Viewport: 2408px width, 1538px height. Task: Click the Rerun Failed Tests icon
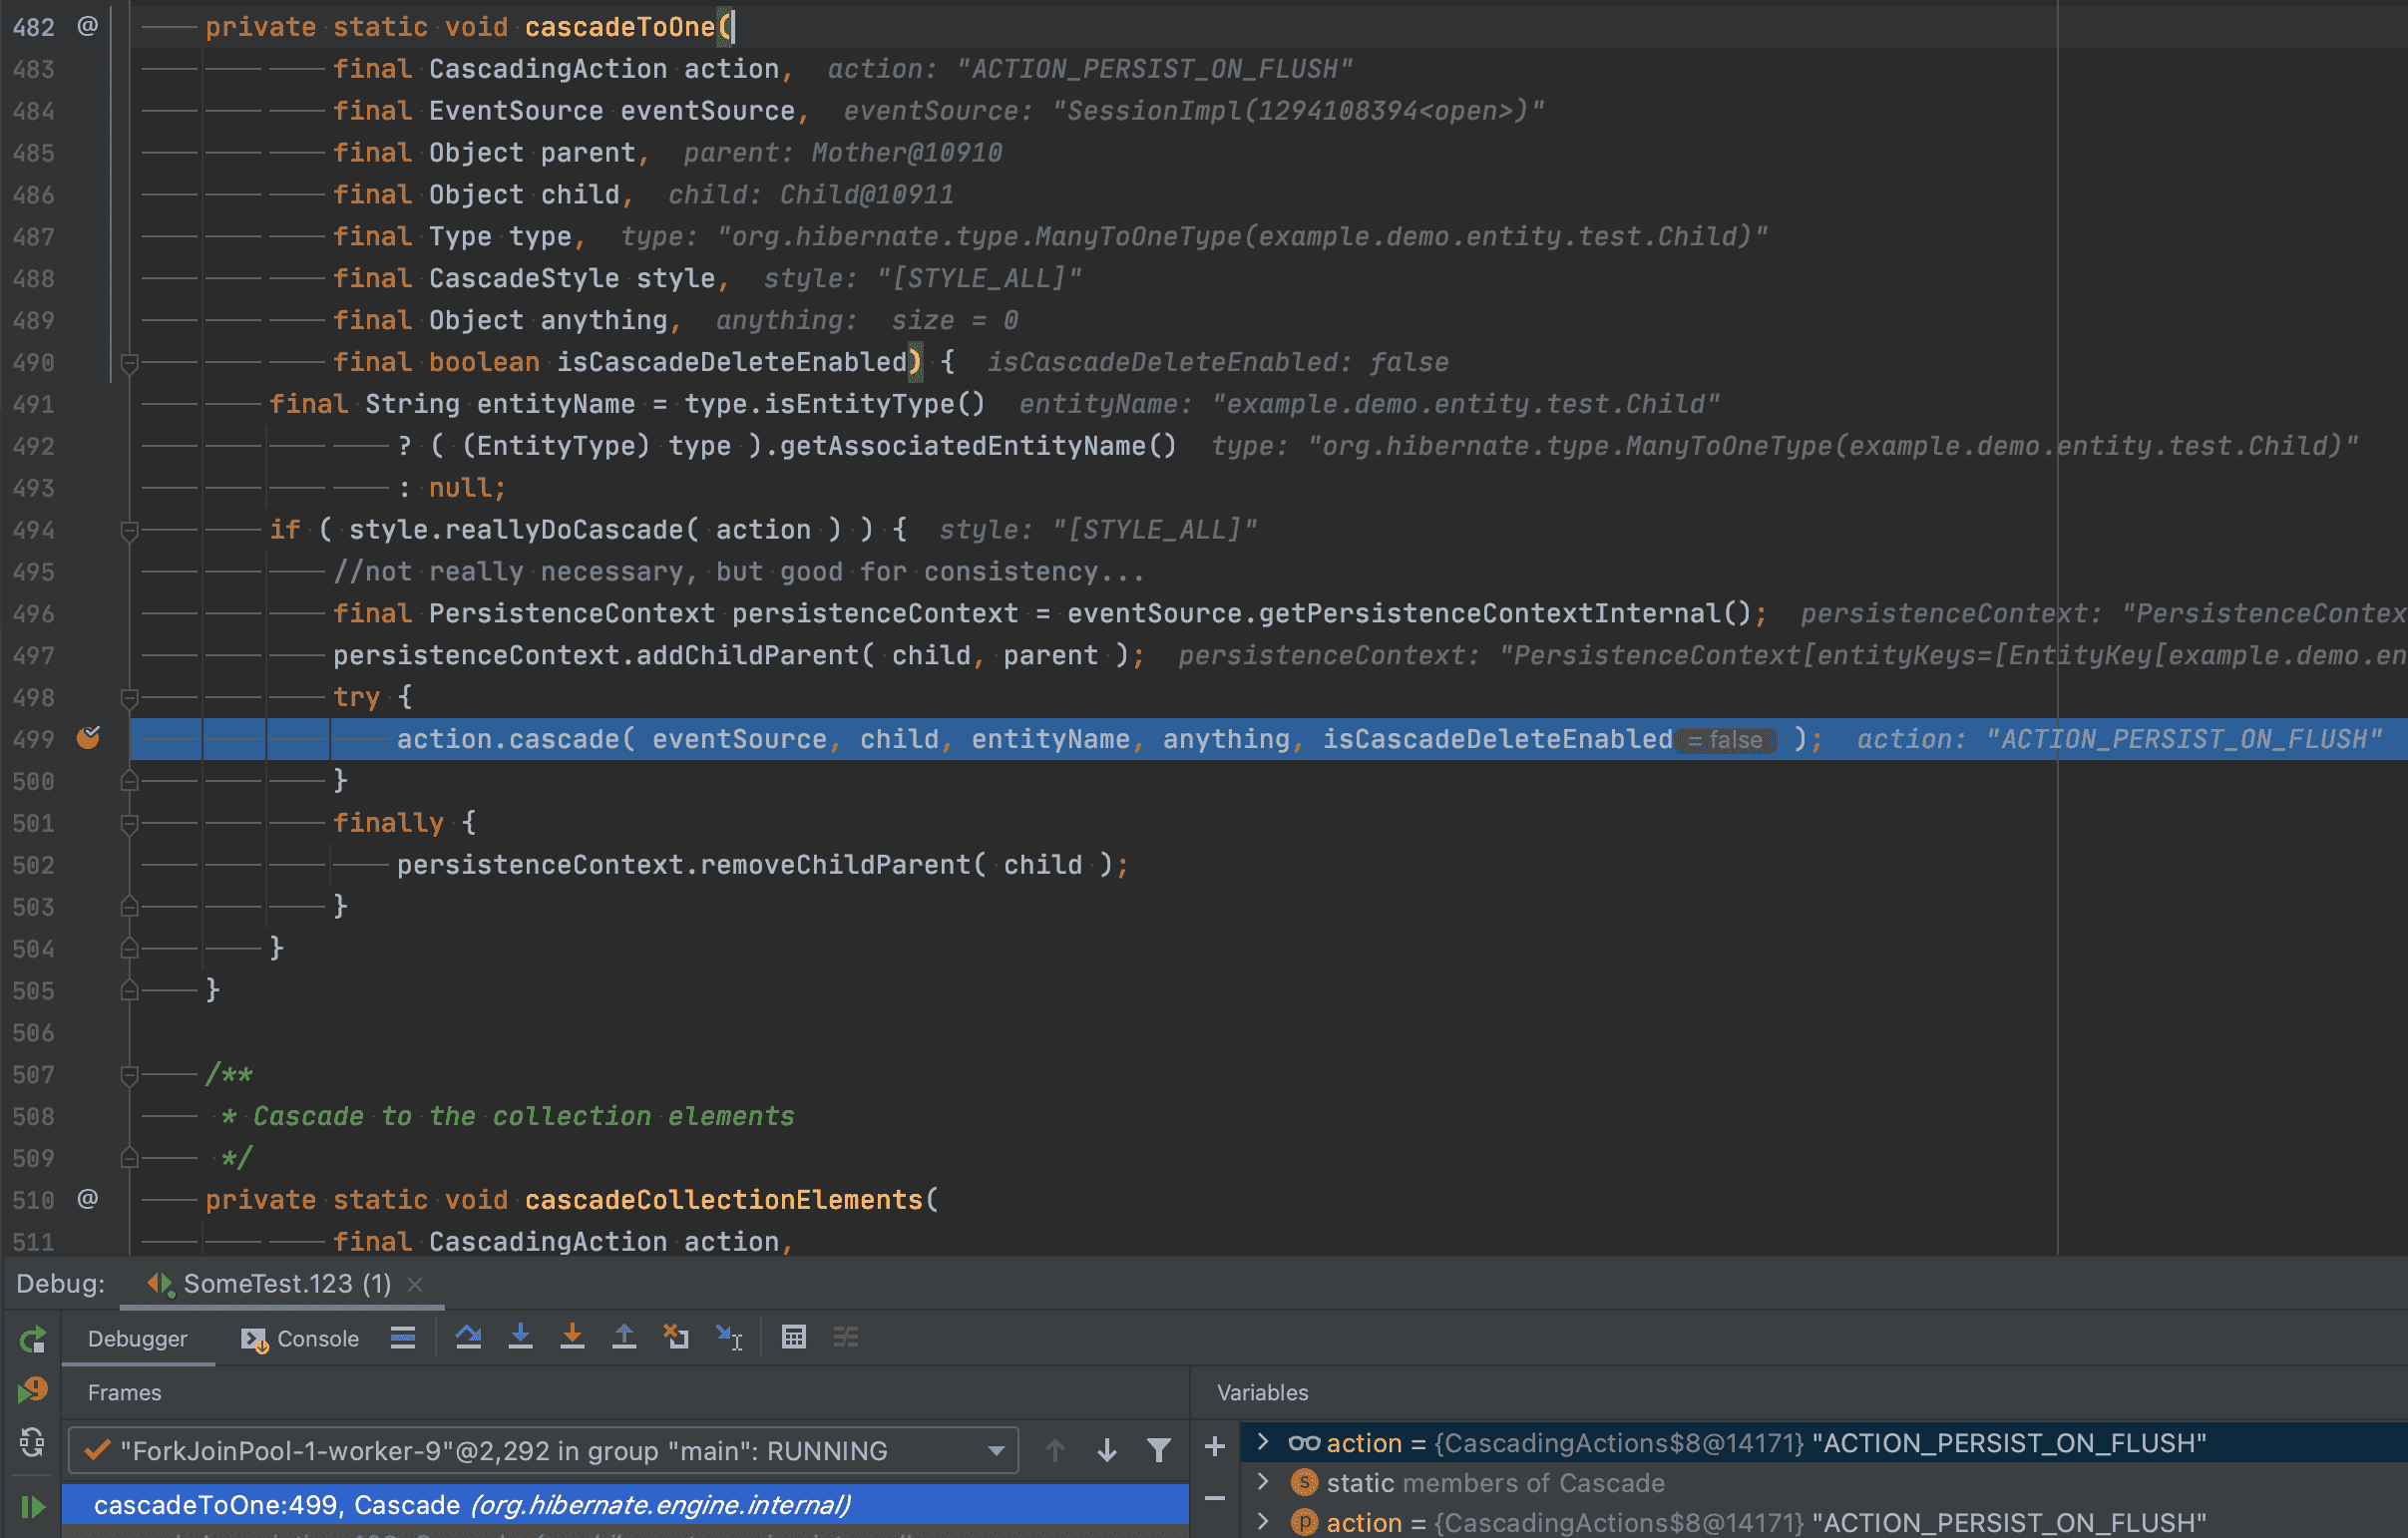point(32,1390)
